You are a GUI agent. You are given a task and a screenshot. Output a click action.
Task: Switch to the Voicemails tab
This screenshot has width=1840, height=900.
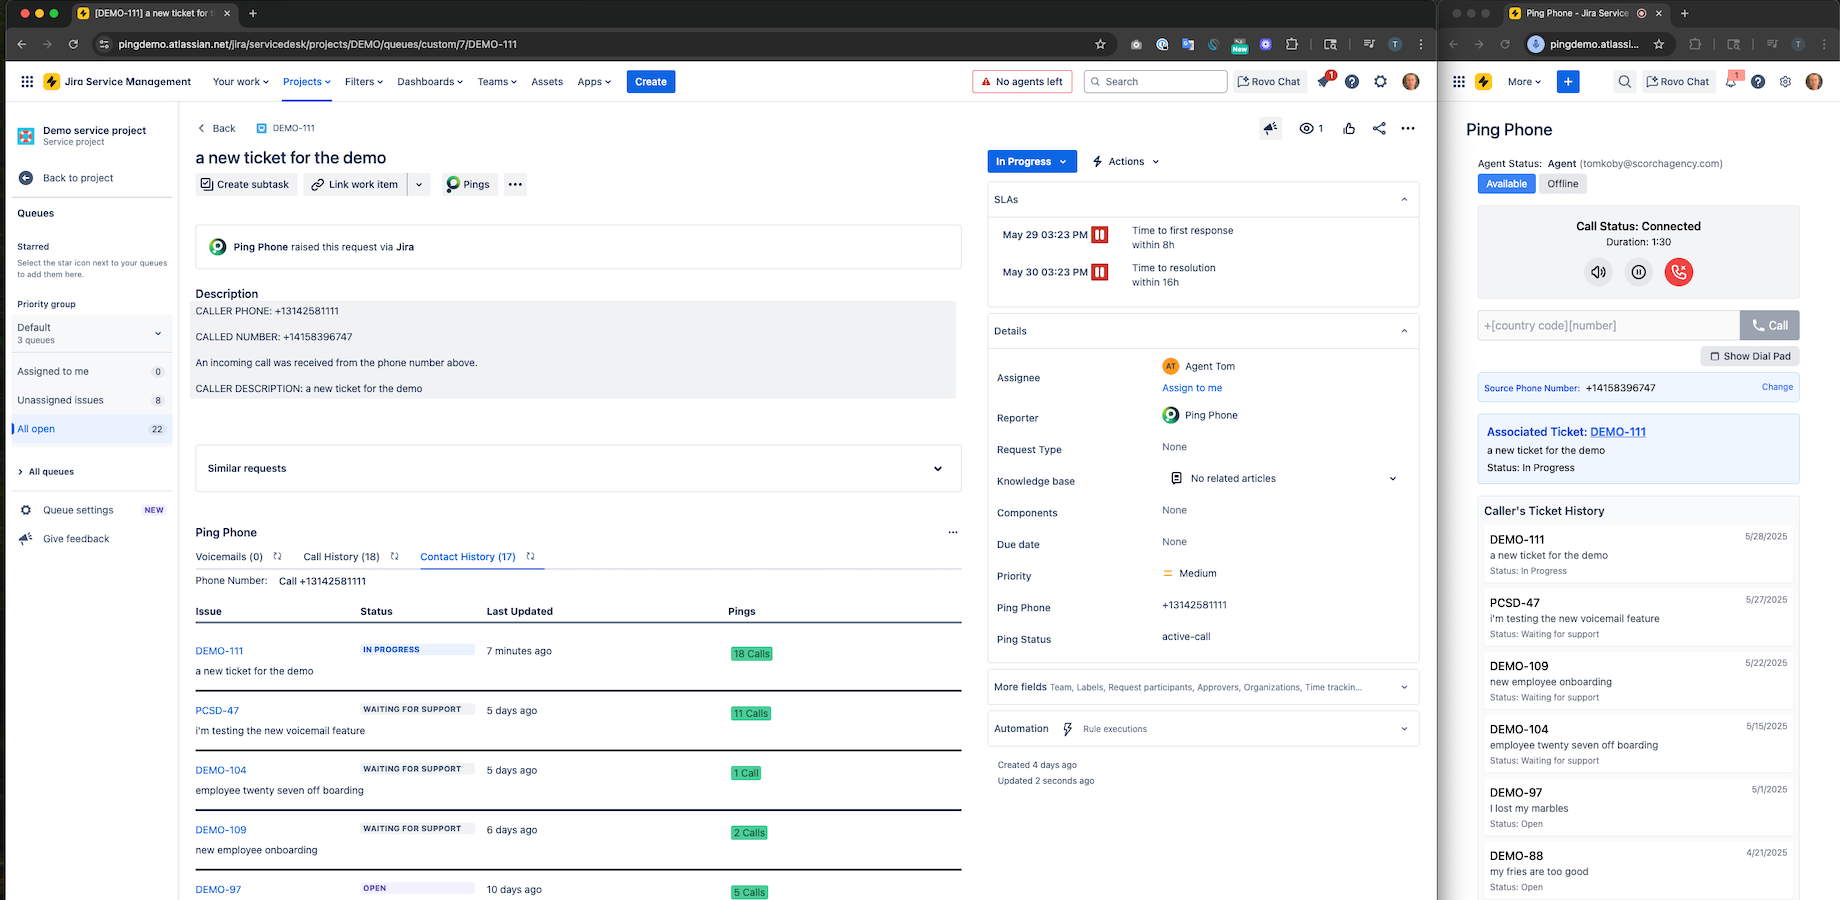pos(229,557)
